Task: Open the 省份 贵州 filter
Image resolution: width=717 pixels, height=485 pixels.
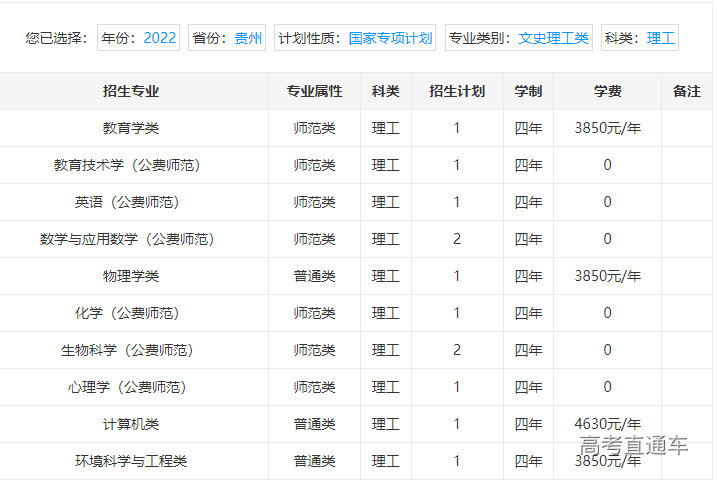Action: pyautogui.click(x=227, y=39)
